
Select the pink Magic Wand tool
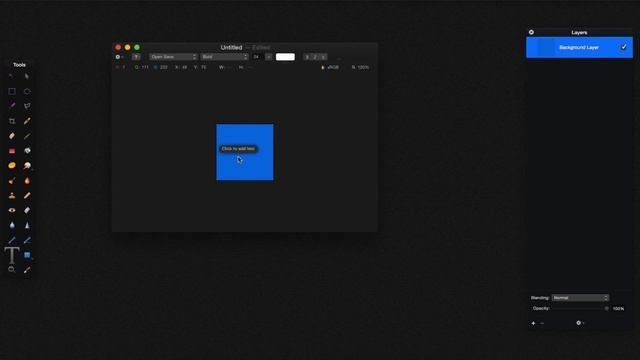coord(12,106)
